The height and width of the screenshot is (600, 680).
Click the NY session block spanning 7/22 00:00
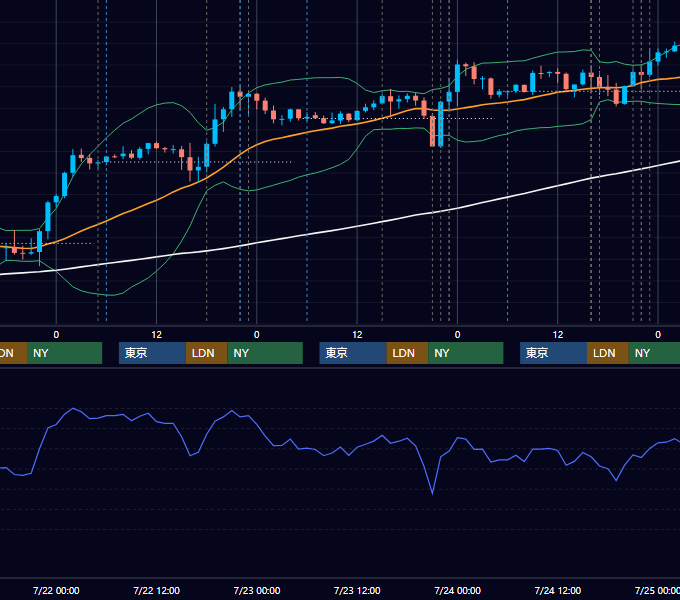(64, 353)
